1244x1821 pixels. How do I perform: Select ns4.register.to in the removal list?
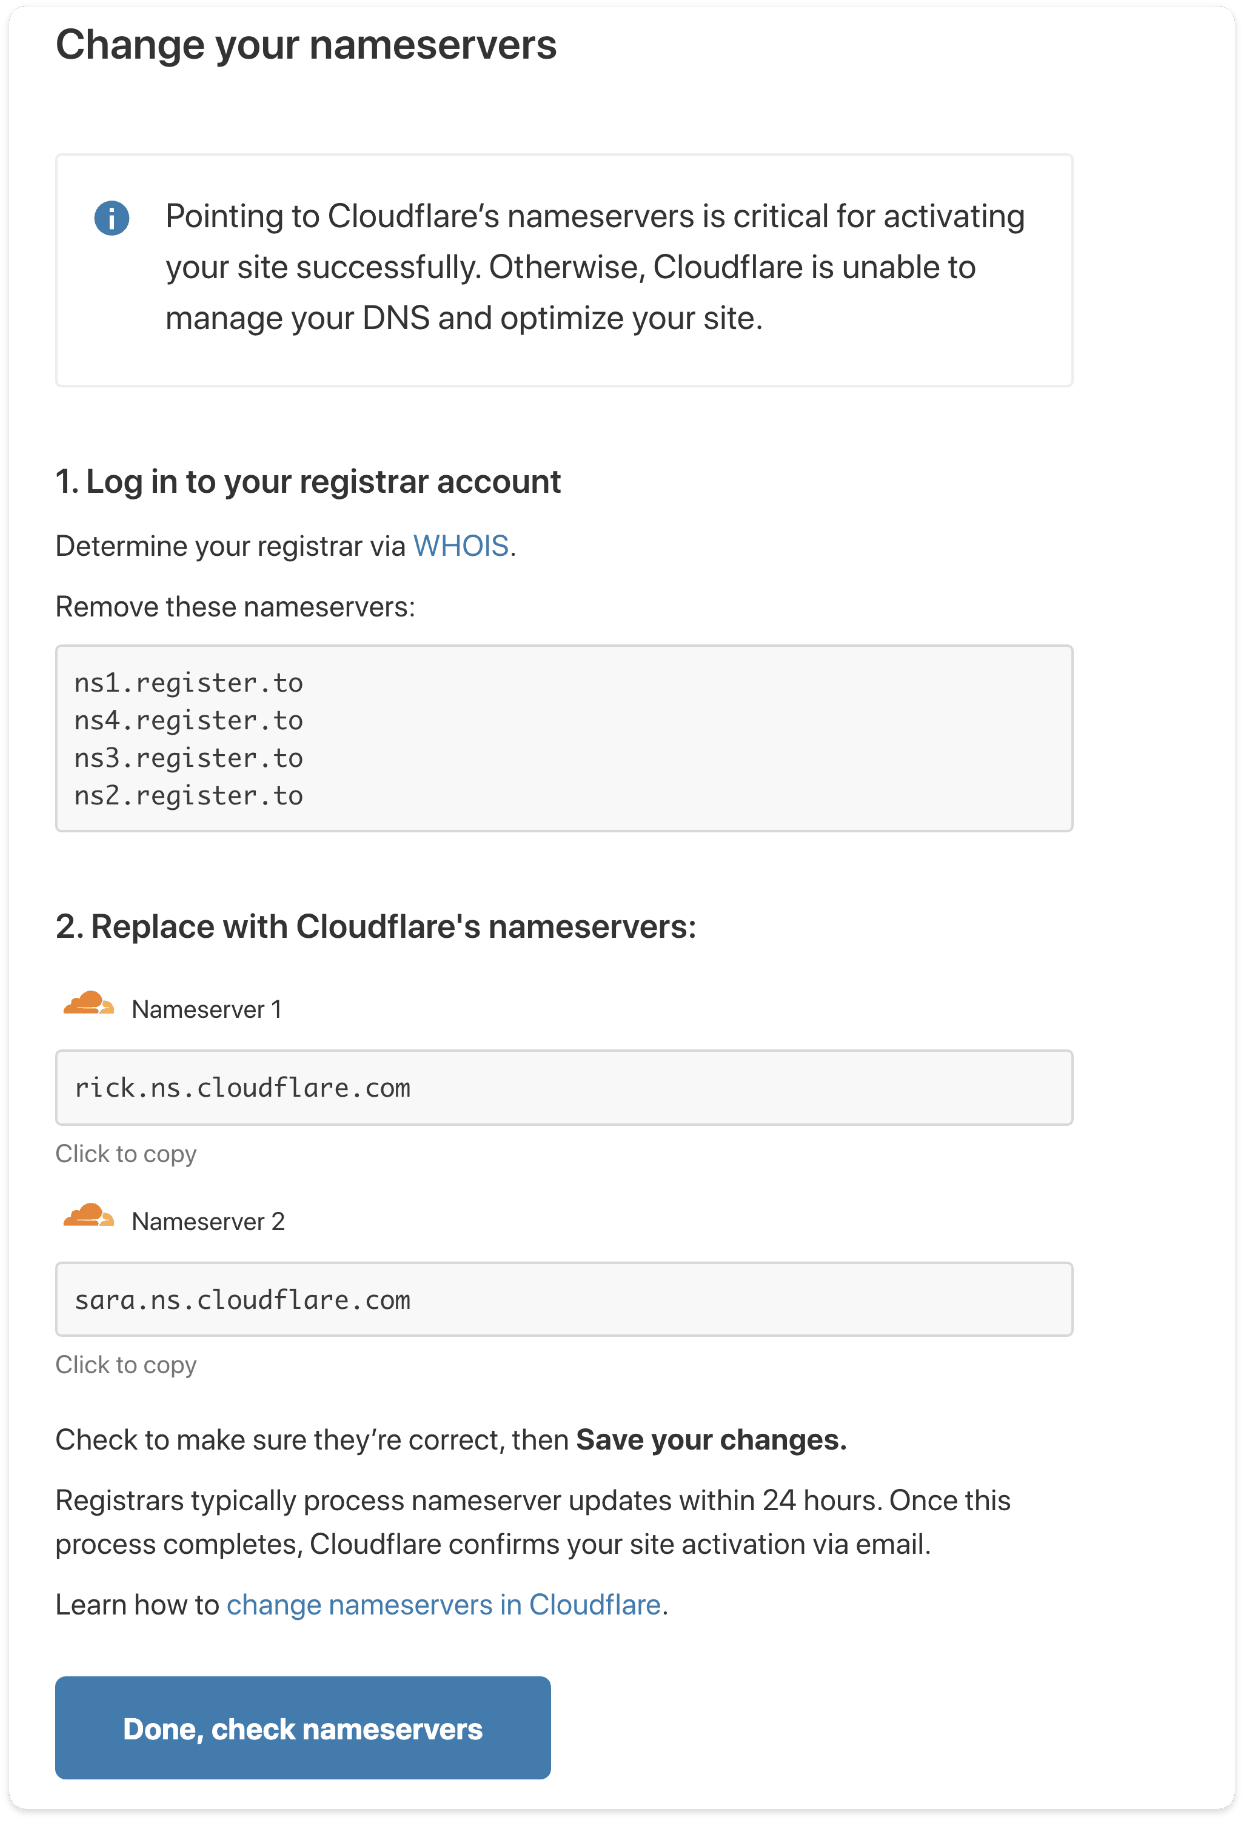point(189,721)
